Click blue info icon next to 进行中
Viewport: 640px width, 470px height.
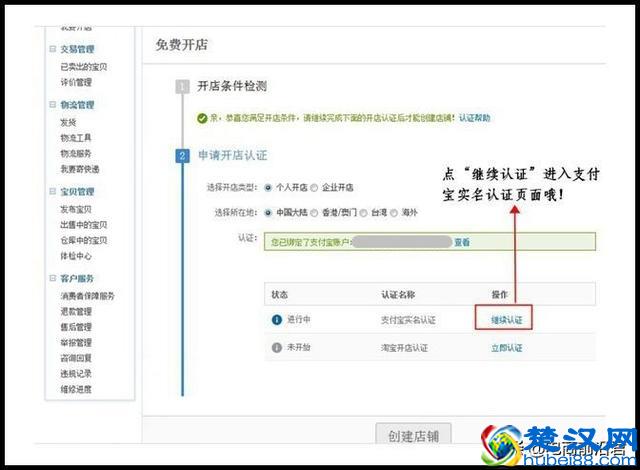[277, 319]
